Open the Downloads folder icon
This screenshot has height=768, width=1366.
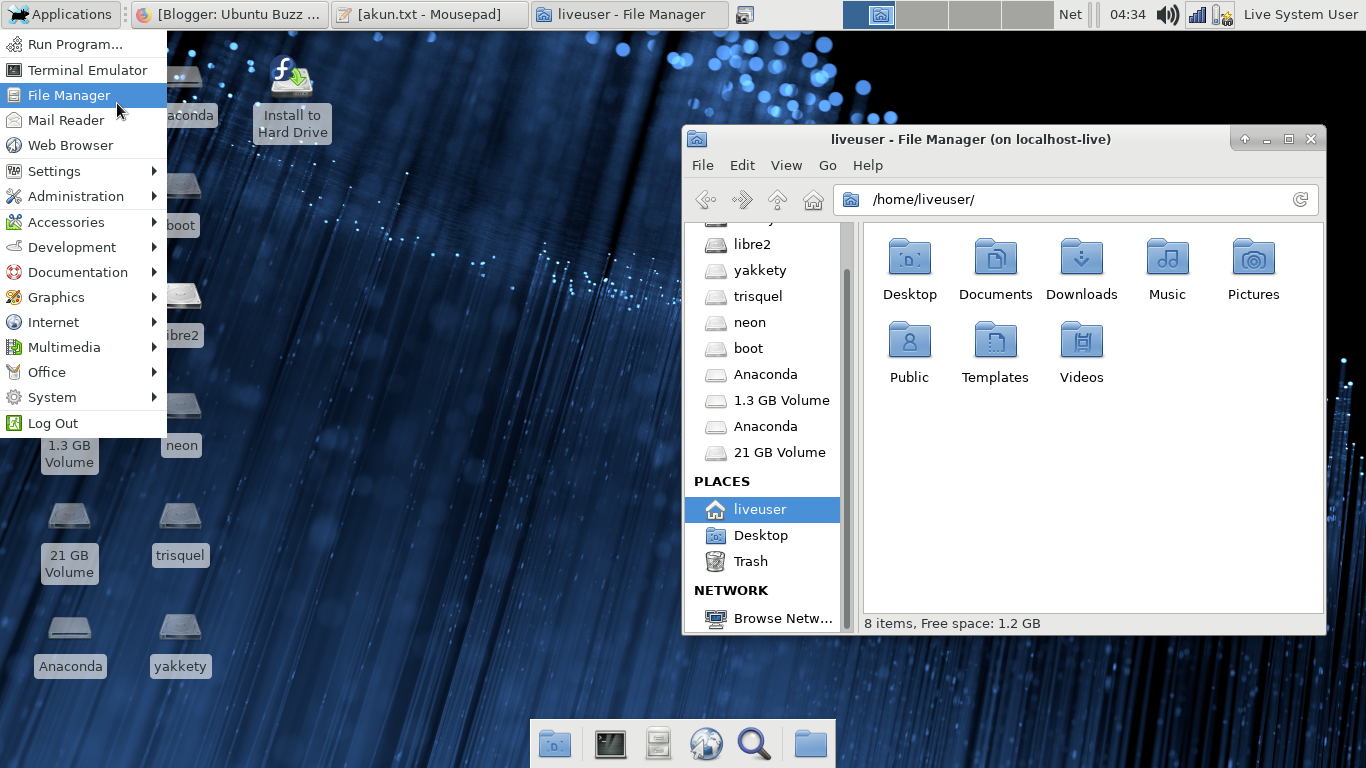1081,265
